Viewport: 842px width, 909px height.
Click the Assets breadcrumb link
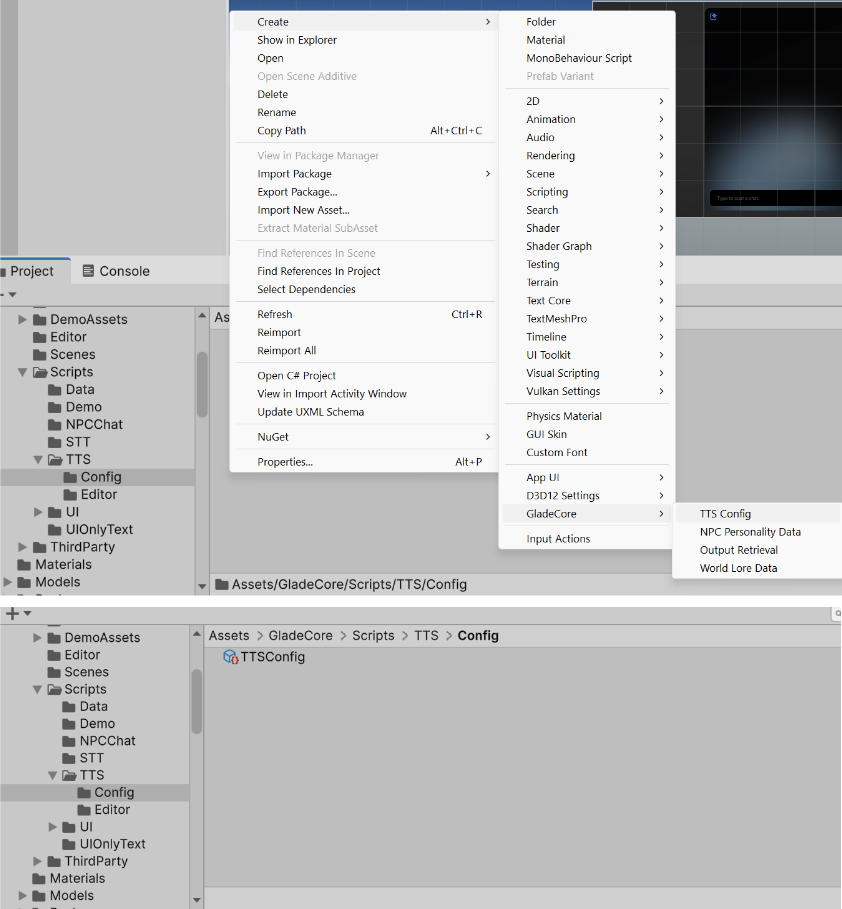coord(229,635)
